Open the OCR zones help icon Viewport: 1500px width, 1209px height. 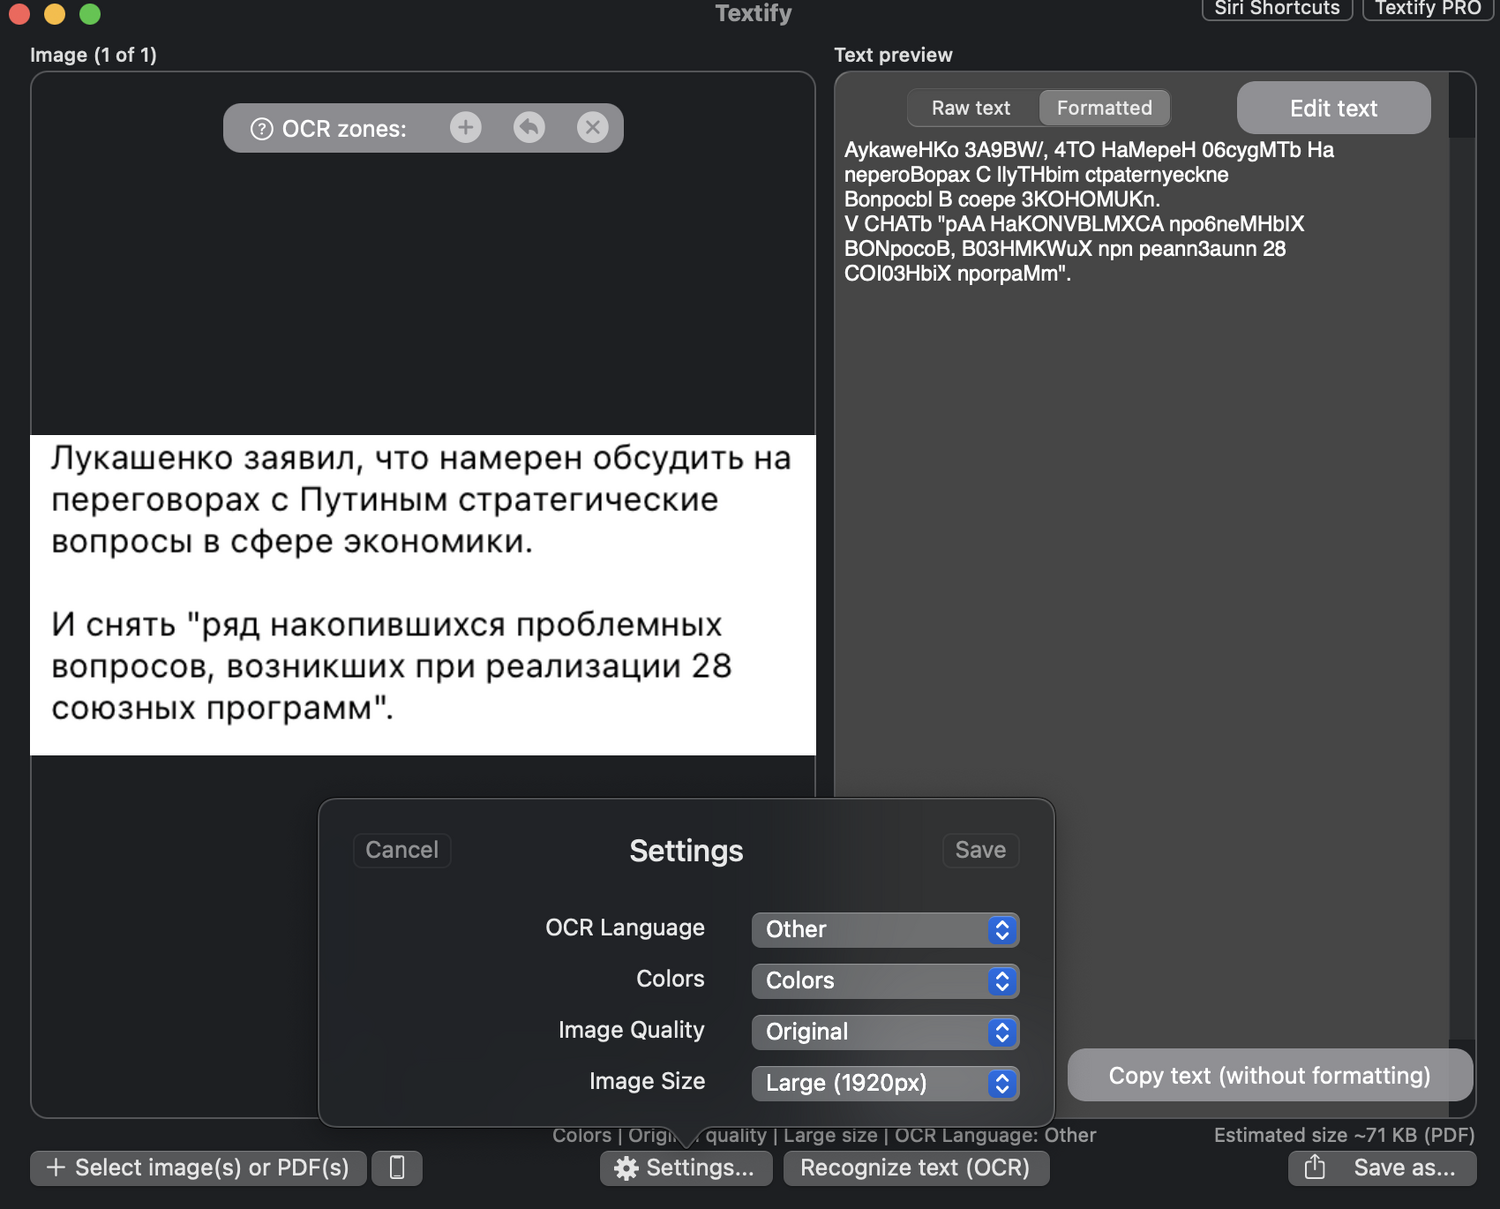[262, 129]
